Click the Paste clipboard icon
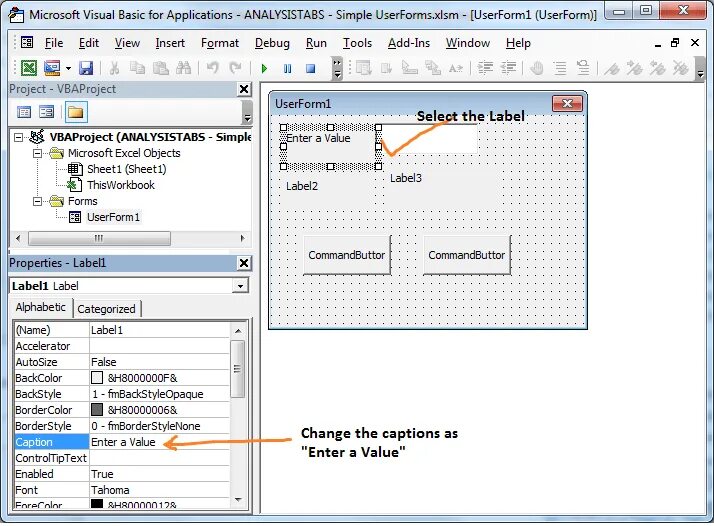This screenshot has height=526, width=714. (160, 68)
